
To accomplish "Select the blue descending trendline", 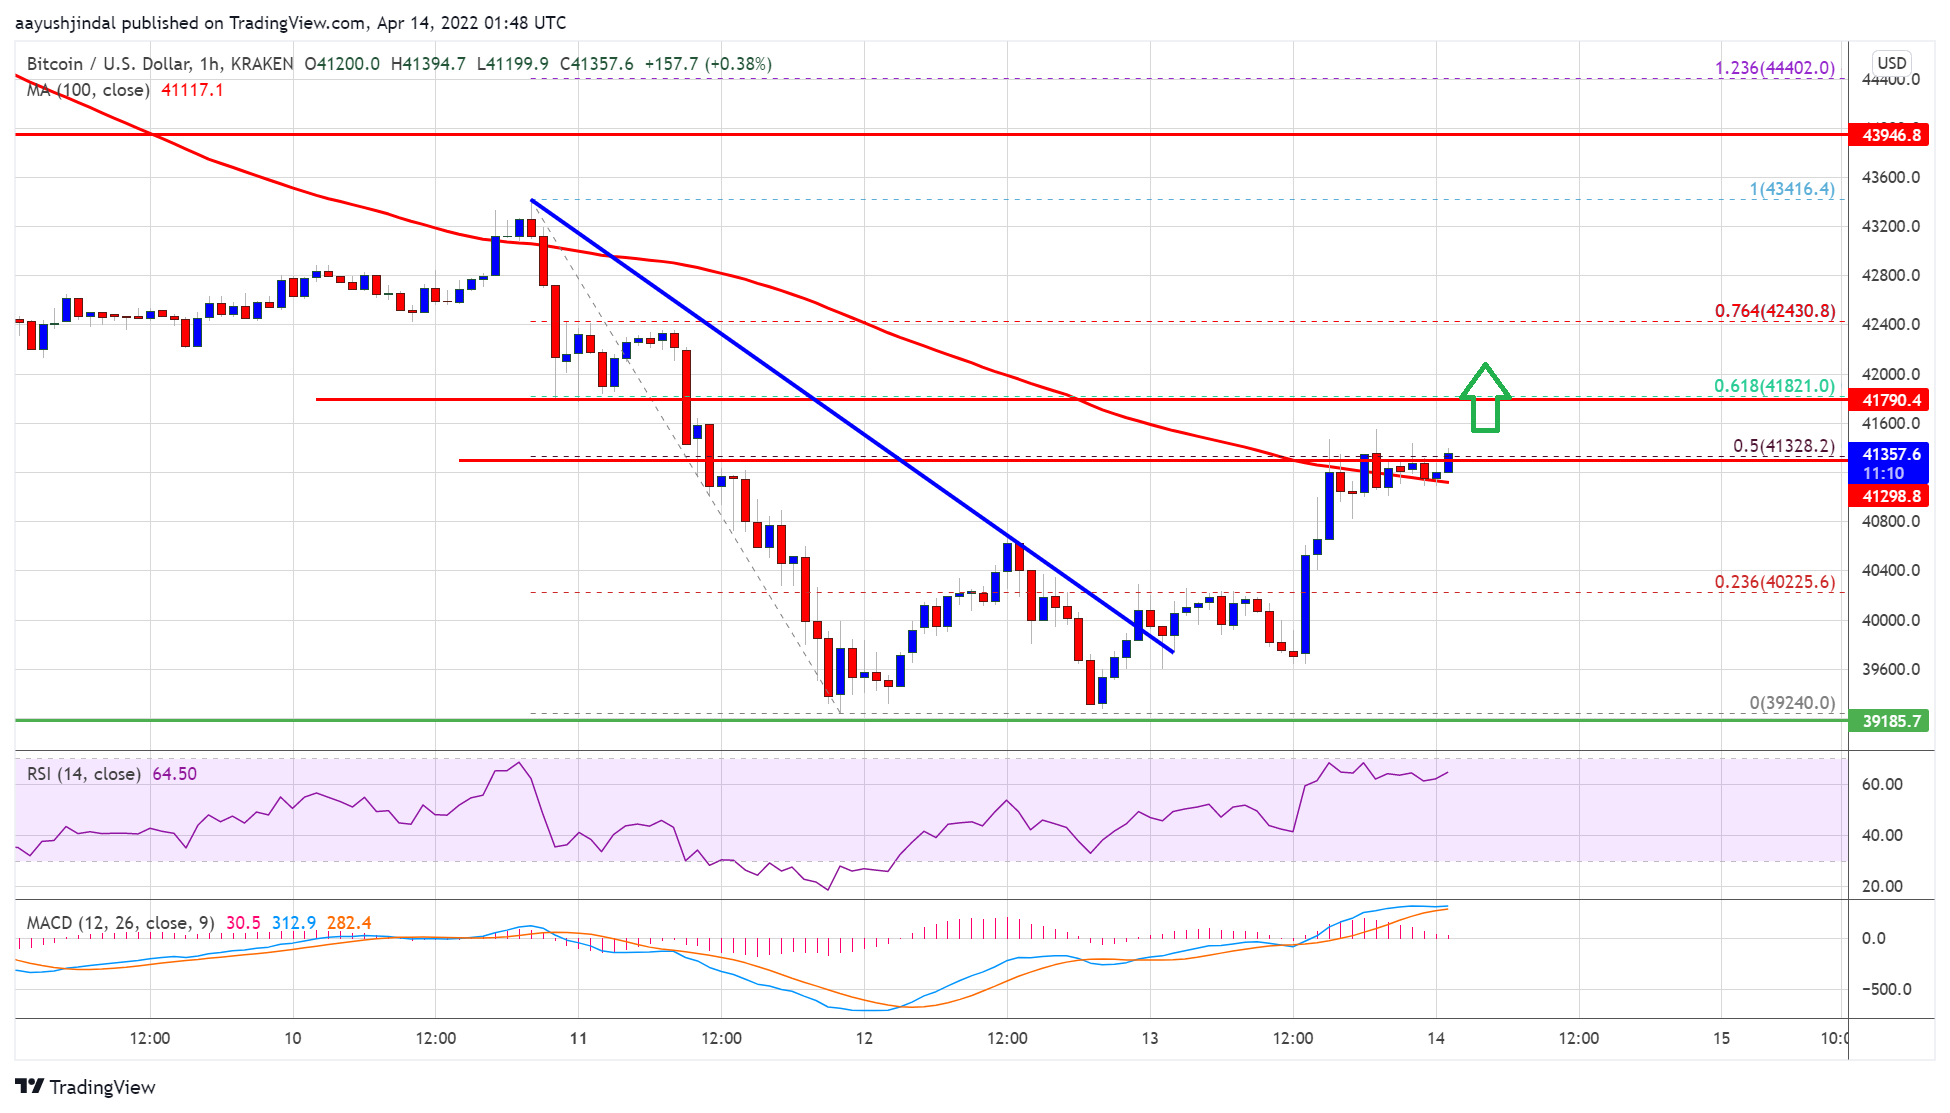I will 850,426.
